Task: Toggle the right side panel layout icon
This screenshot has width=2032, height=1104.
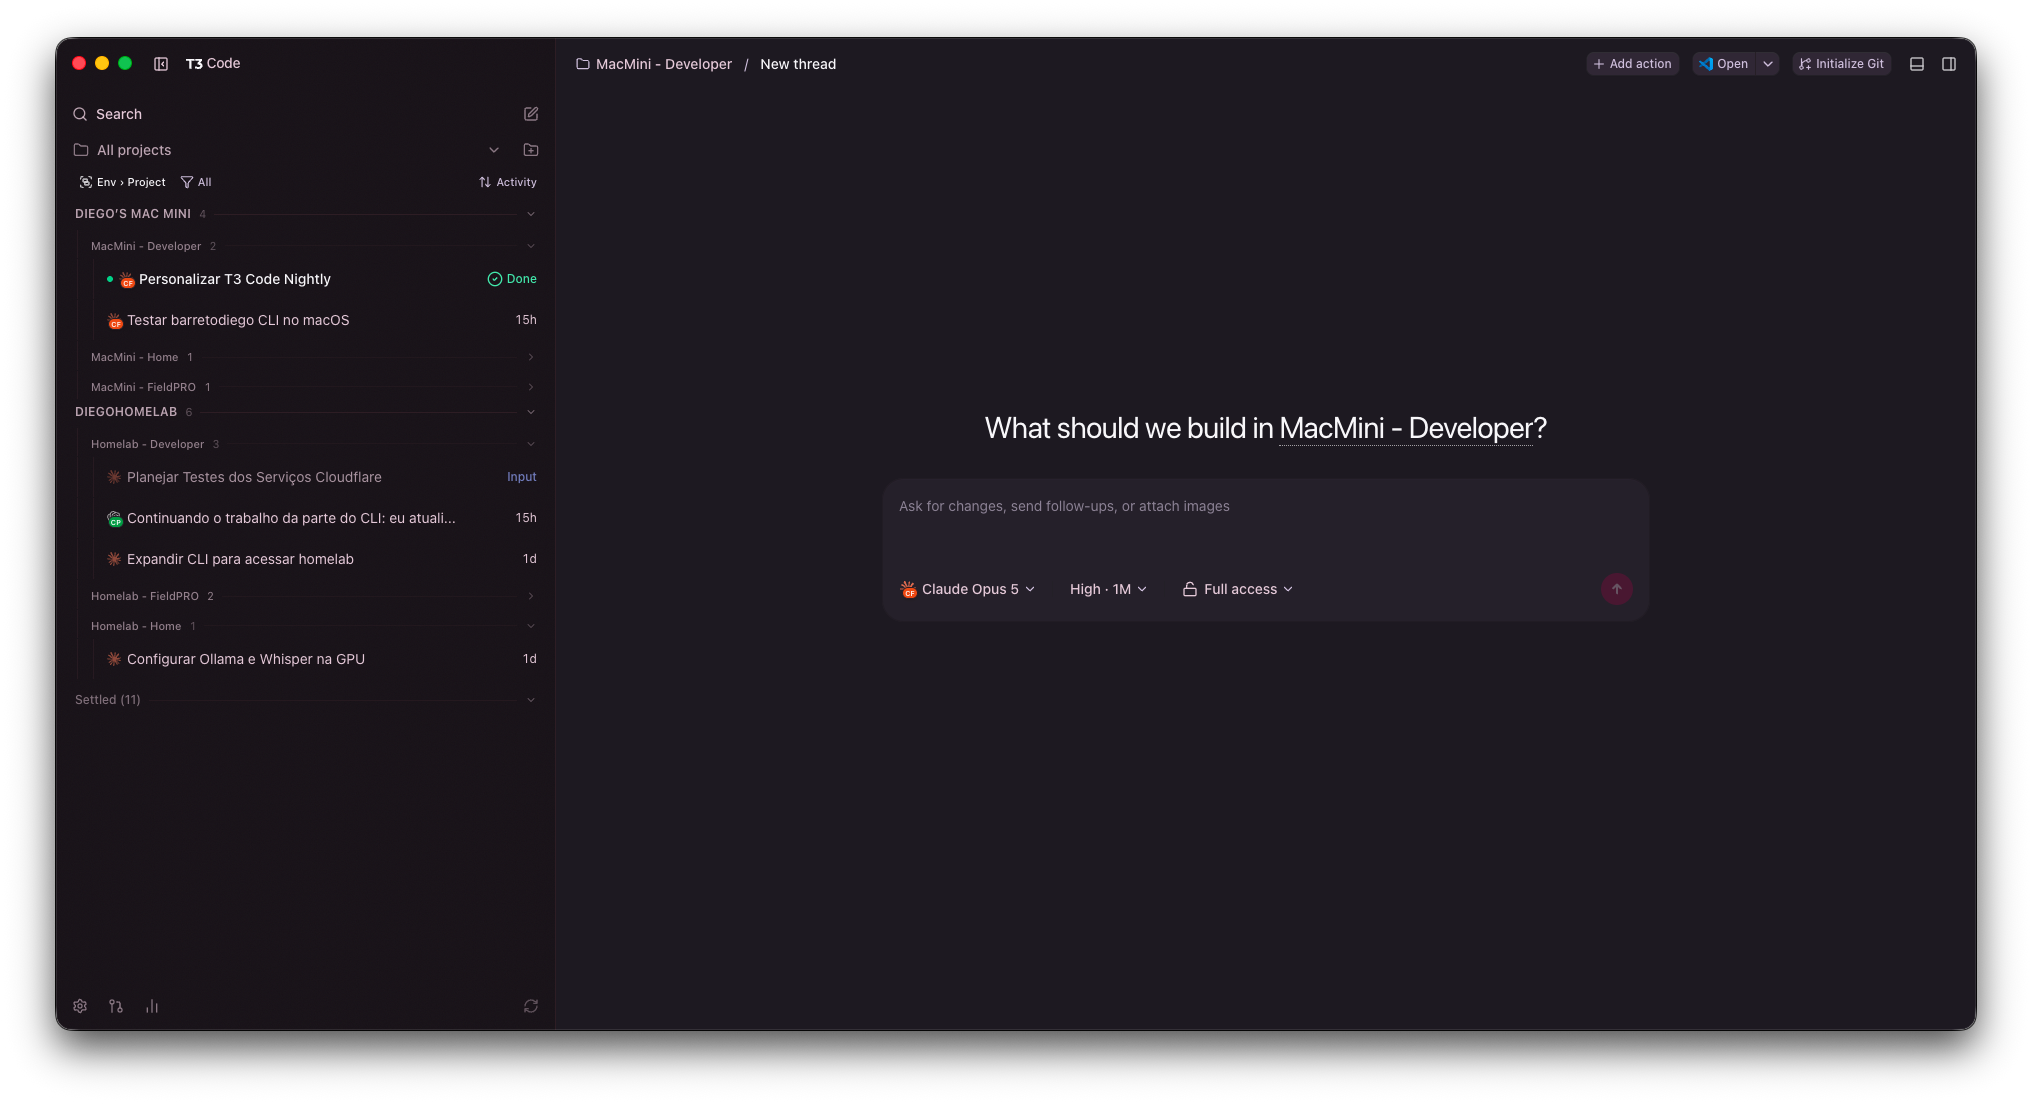Action: [x=1949, y=64]
